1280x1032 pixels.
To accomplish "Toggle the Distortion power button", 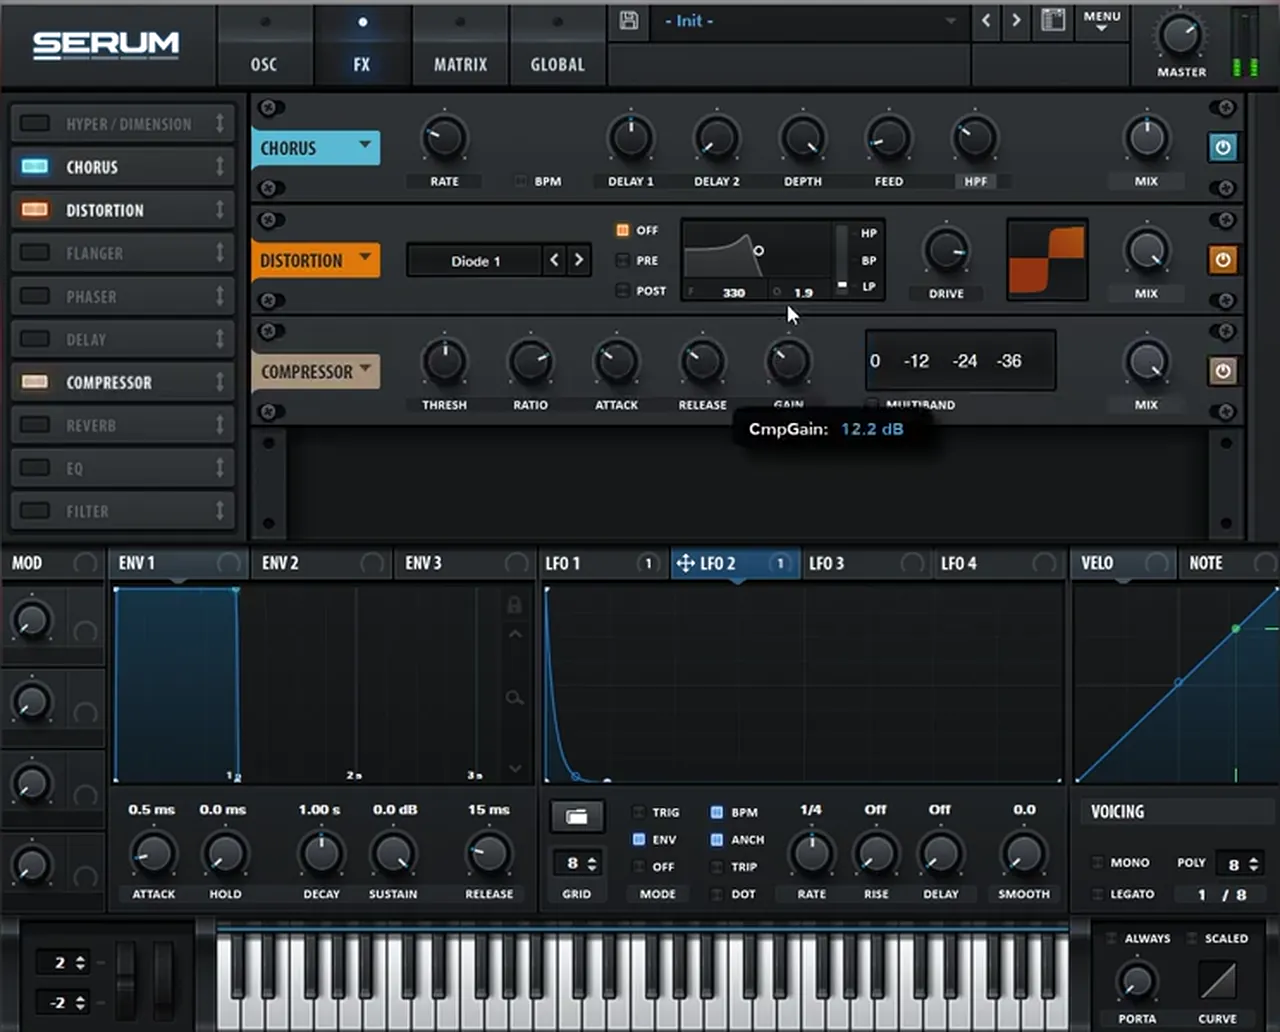I will pyautogui.click(x=1222, y=260).
